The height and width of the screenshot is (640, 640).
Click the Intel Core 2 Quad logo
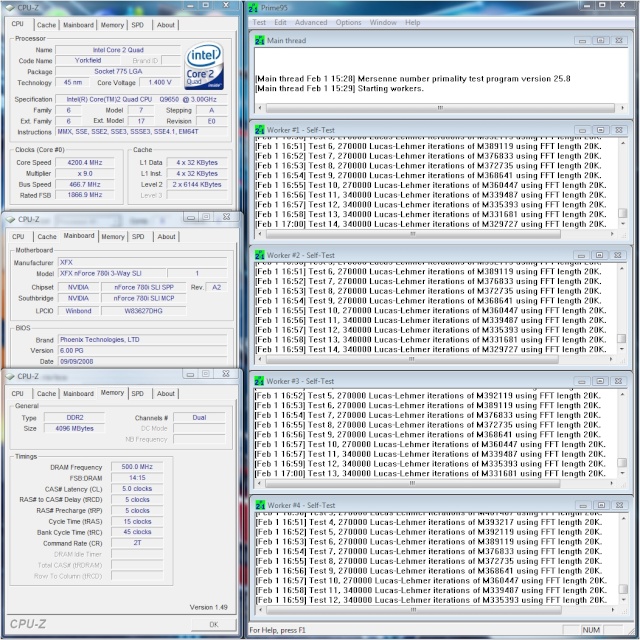[x=204, y=66]
